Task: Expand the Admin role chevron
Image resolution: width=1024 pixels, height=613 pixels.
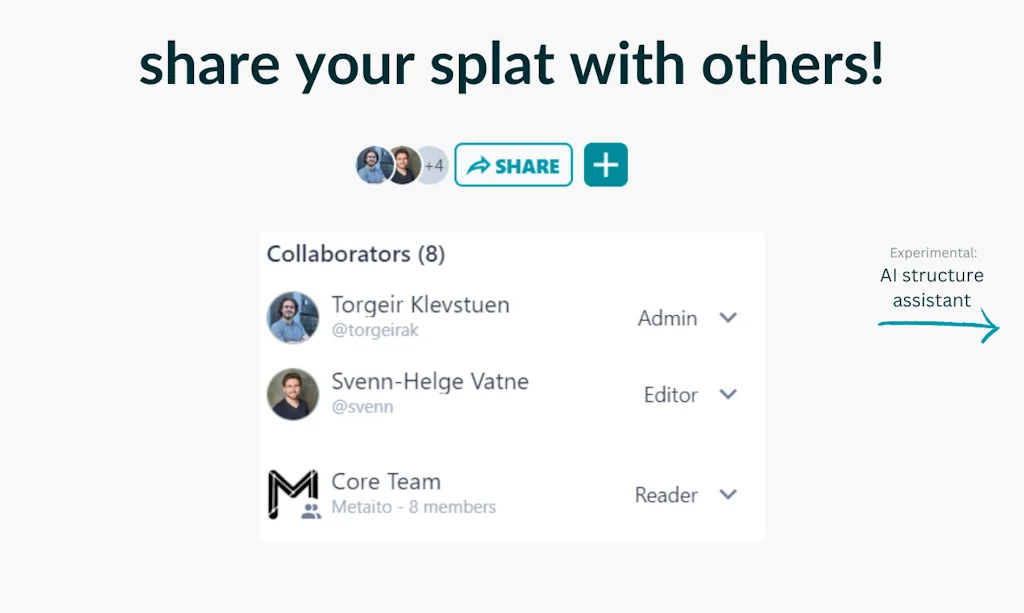Action: [x=728, y=318]
